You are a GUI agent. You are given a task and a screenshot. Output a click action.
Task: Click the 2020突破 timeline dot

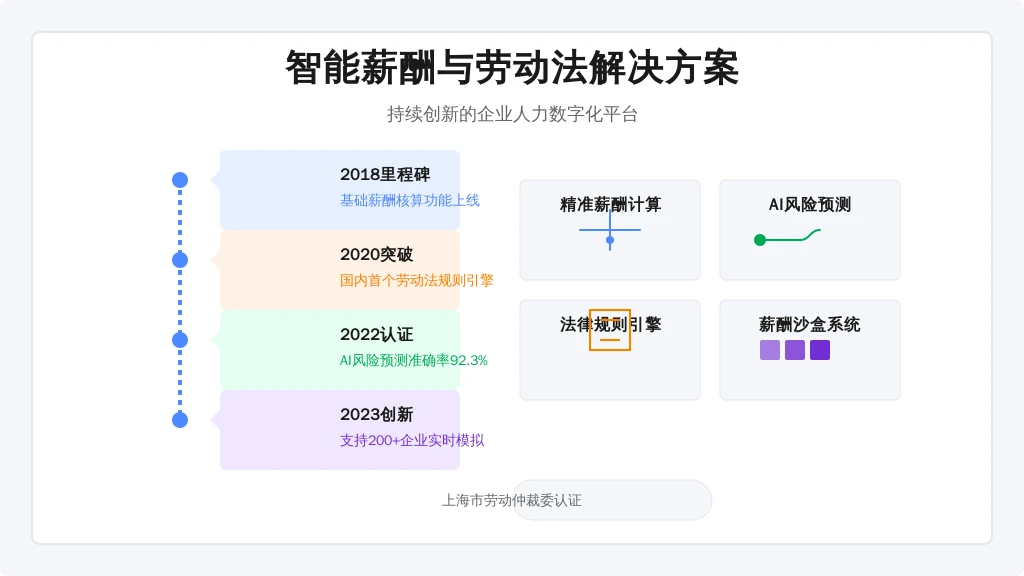point(180,260)
